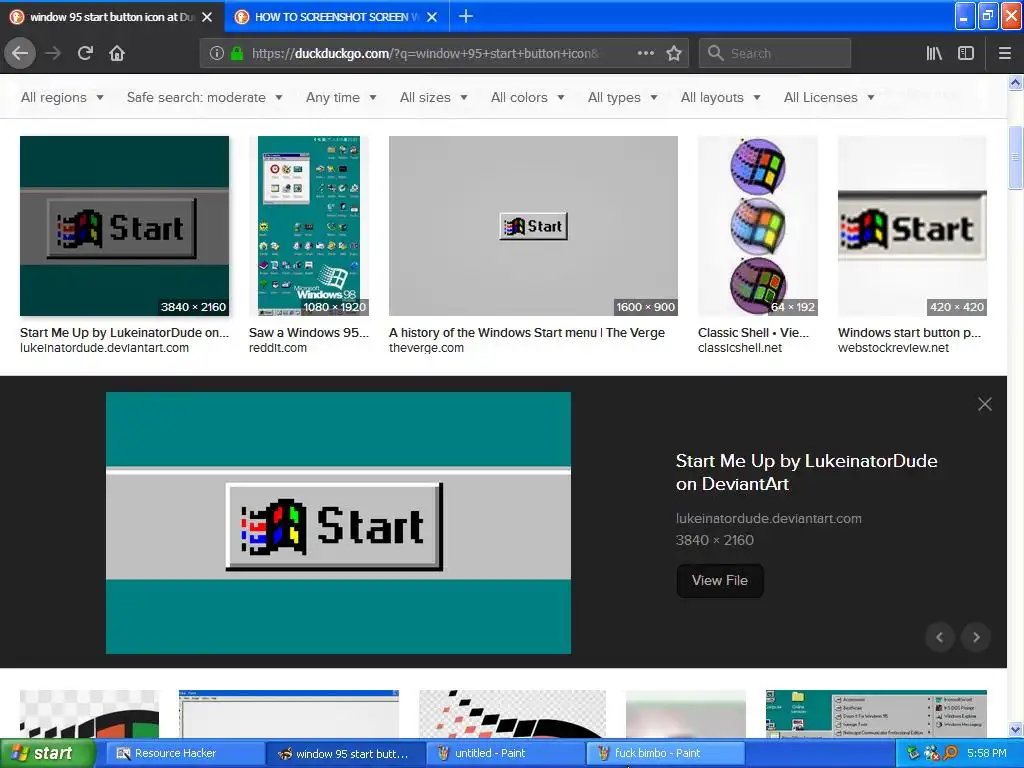Viewport: 1024px width, 768px height.
Task: Open the All colors filter
Action: (x=528, y=97)
